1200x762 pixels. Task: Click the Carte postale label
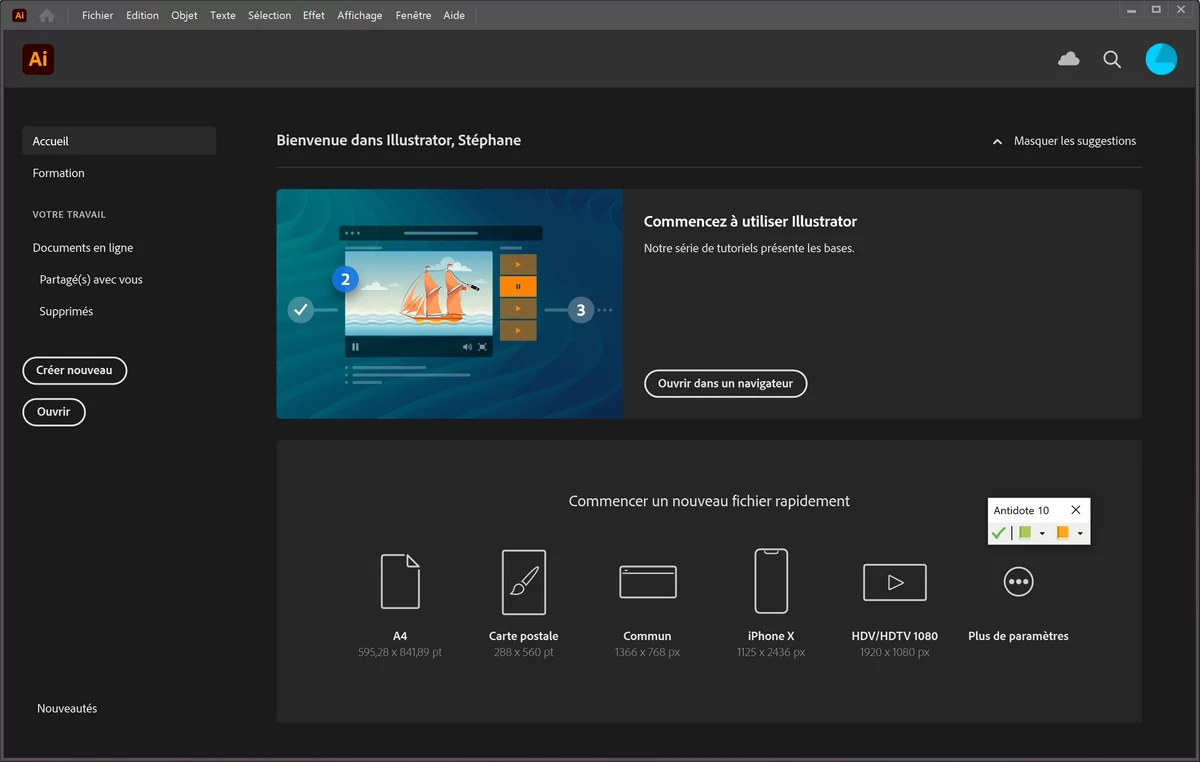(x=524, y=636)
